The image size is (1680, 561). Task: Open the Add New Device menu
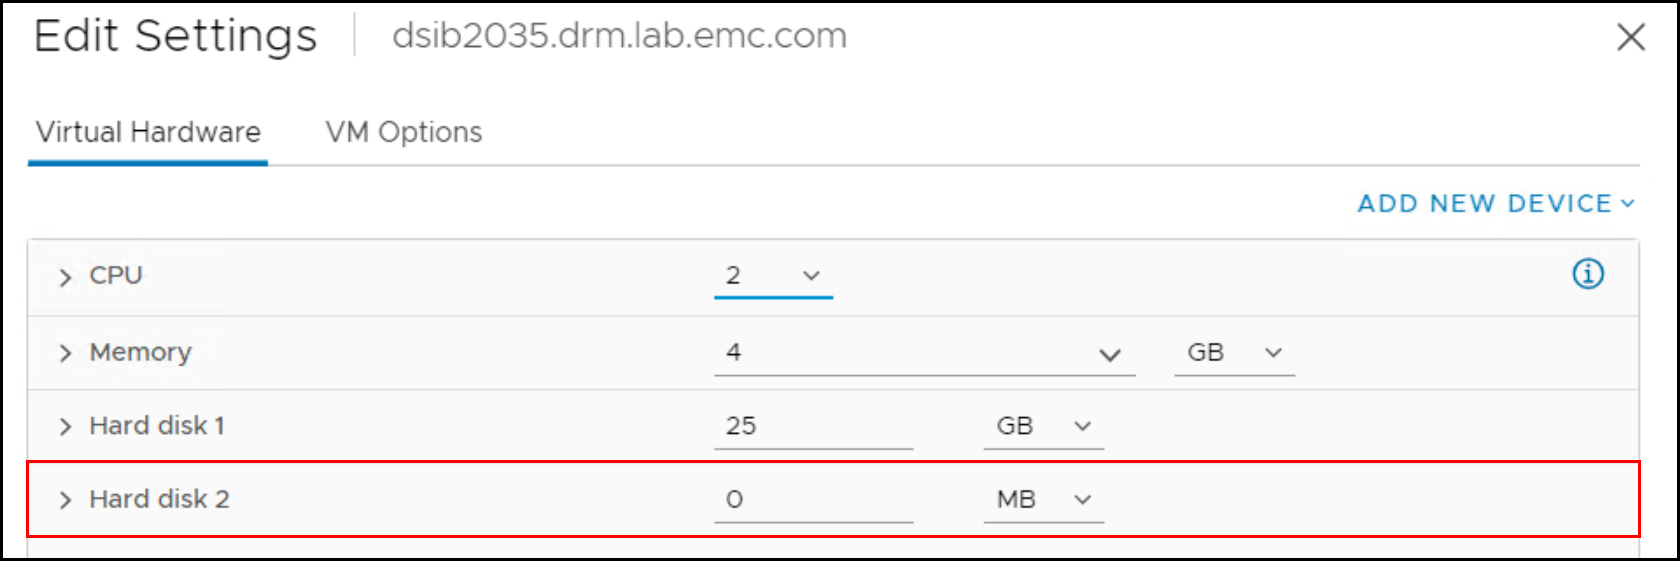(1495, 204)
